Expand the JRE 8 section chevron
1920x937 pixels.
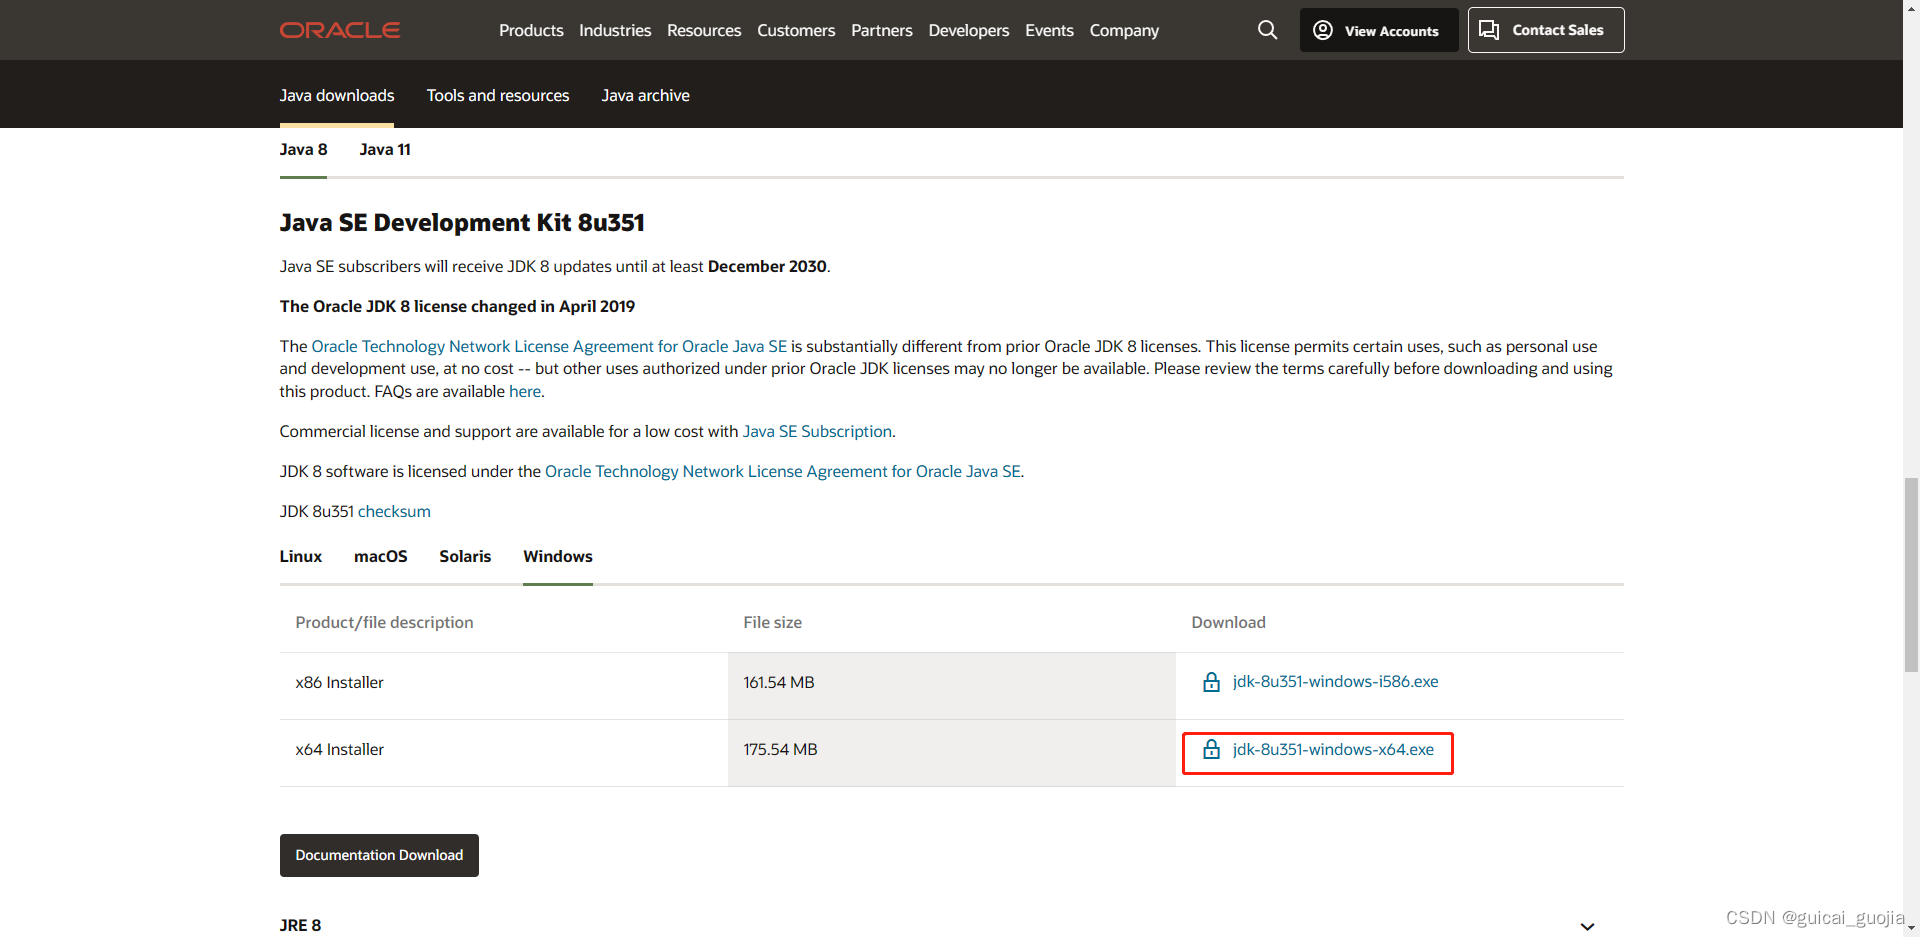tap(1587, 926)
